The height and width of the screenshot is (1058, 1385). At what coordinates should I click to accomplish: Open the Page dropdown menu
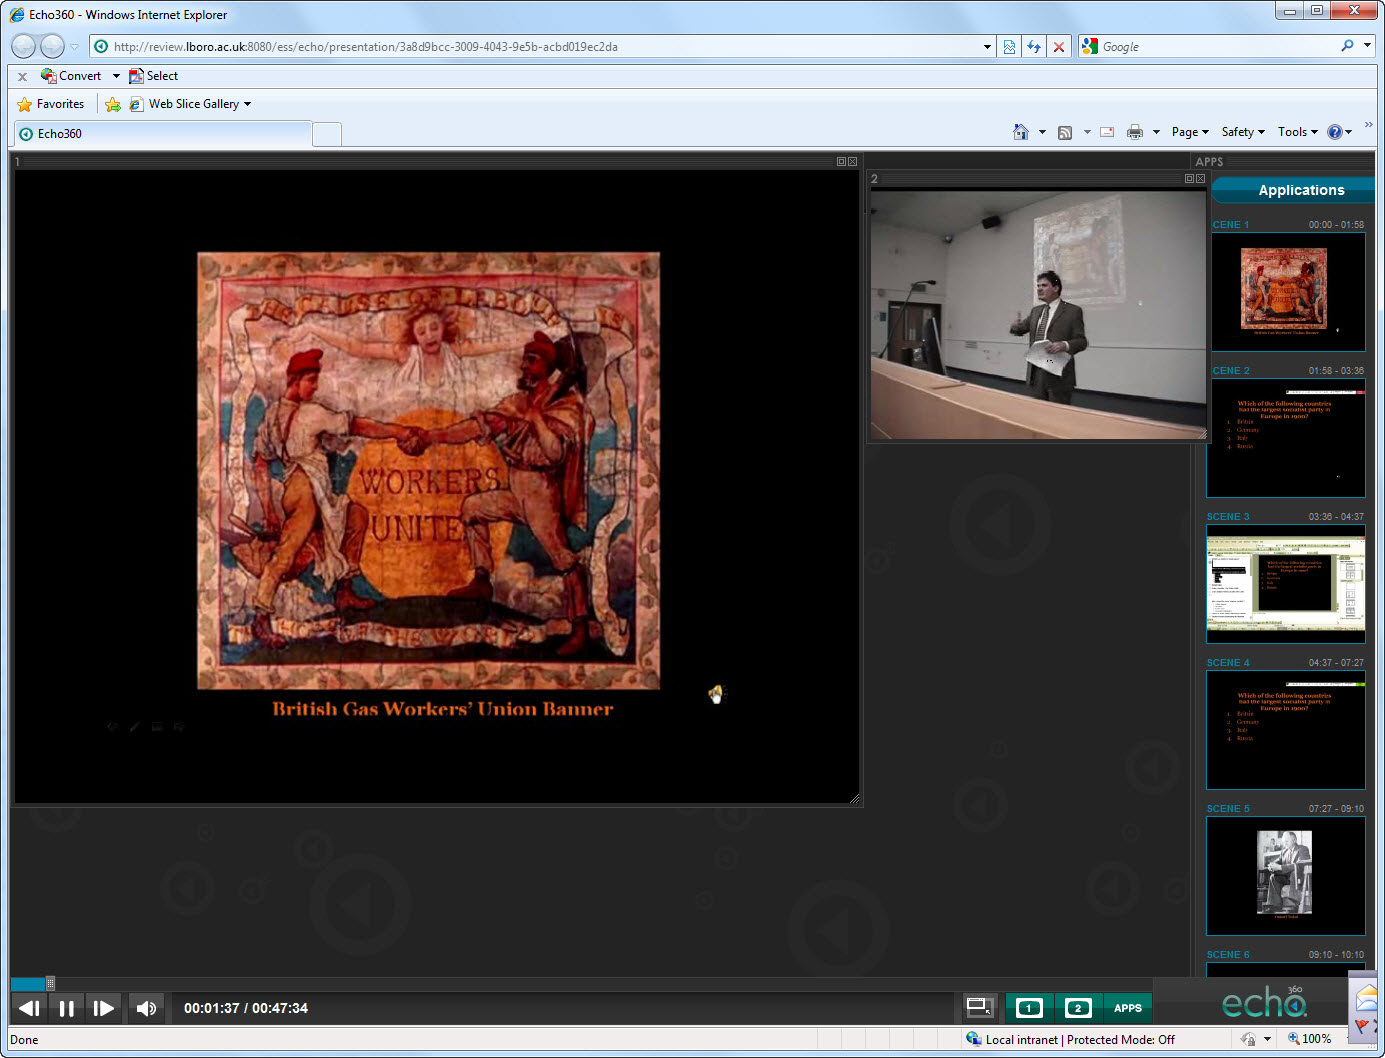1189,132
